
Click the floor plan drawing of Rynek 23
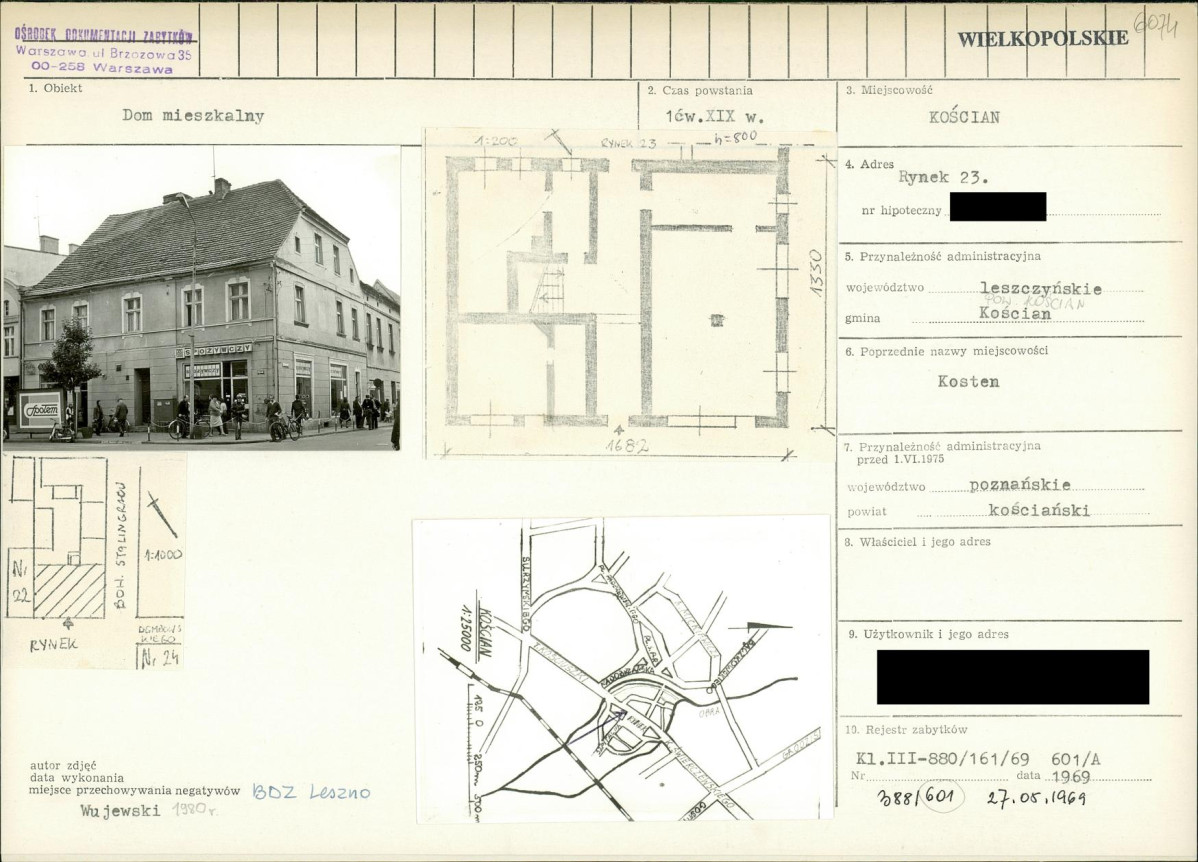pyautogui.click(x=630, y=294)
